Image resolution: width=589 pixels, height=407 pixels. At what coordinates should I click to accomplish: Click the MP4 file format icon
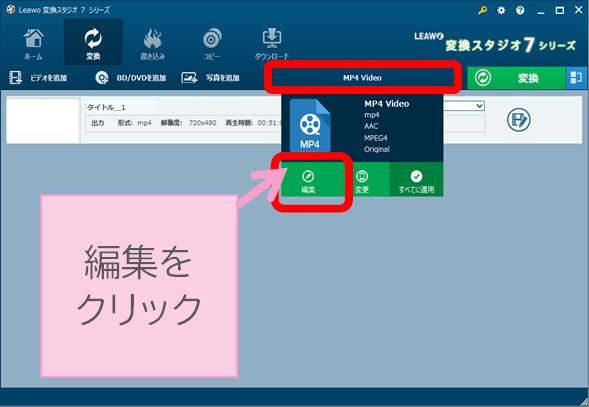[310, 126]
